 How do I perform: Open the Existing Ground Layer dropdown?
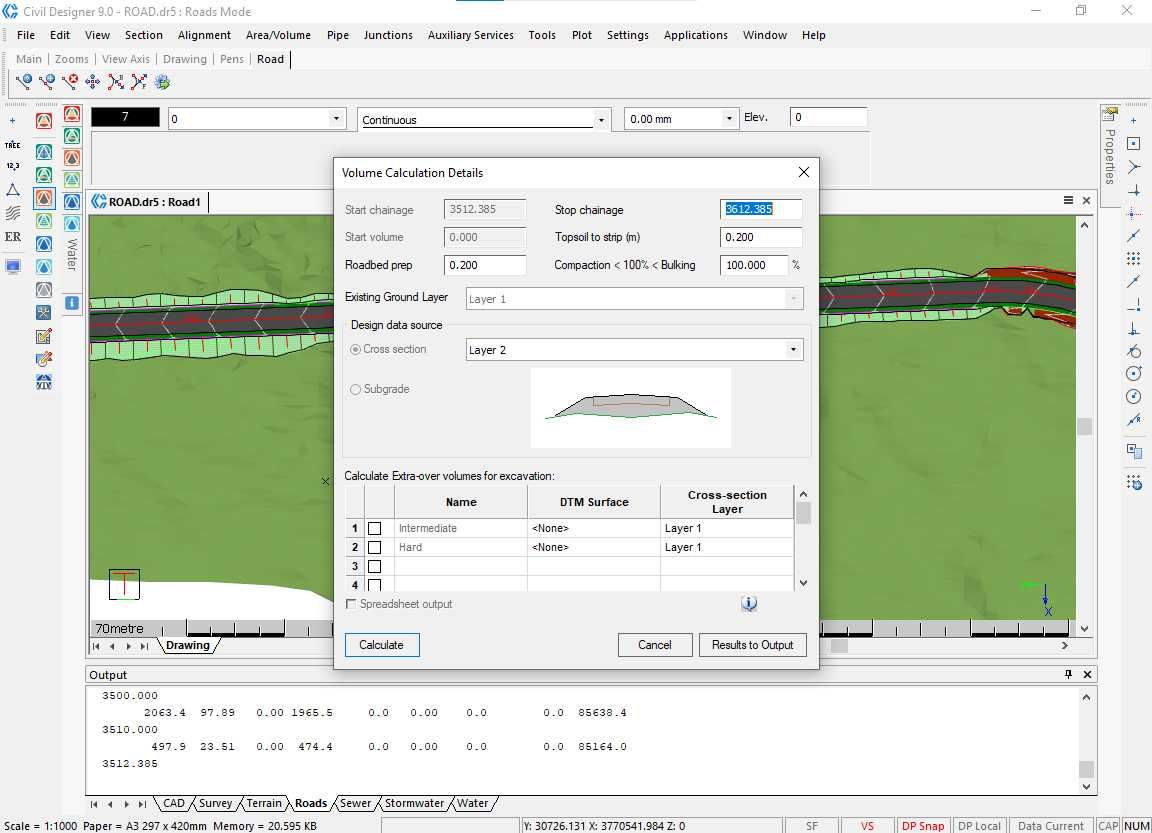(x=793, y=299)
